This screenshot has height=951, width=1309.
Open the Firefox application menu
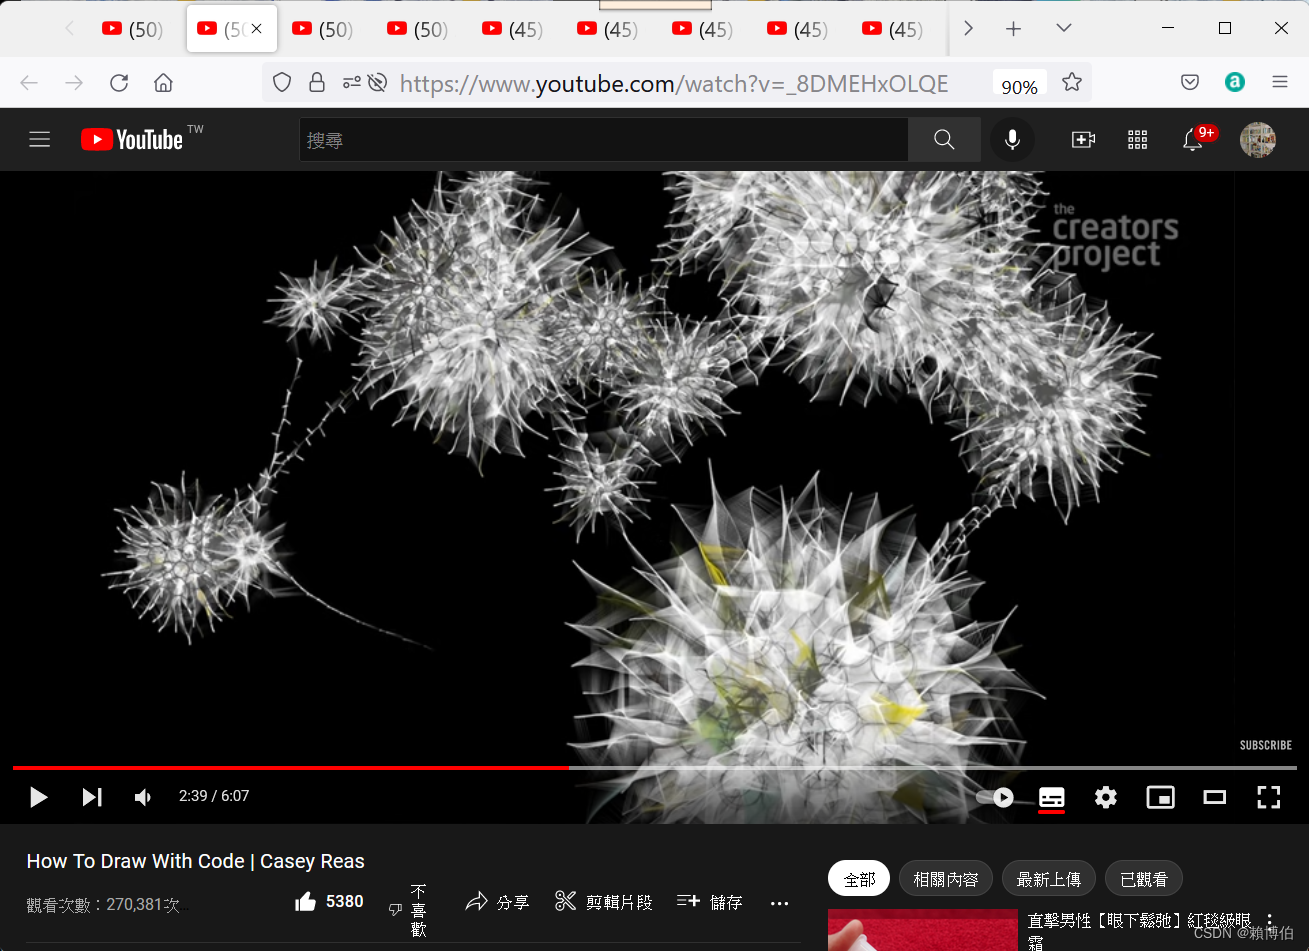pos(1280,83)
